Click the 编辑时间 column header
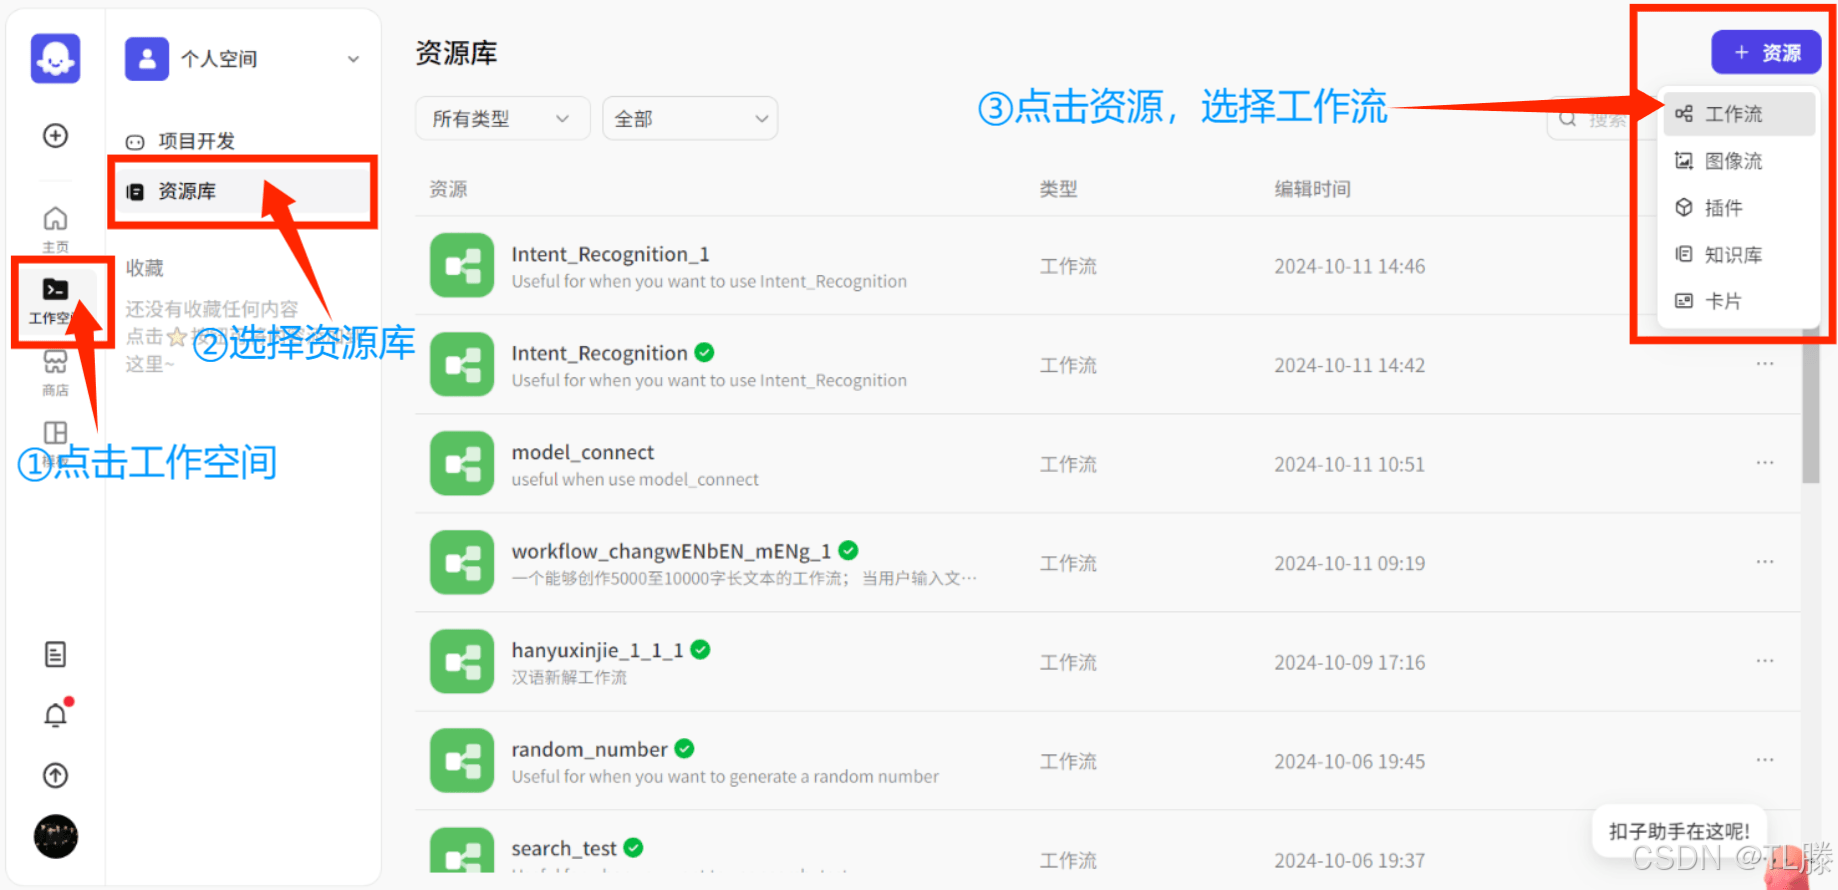Viewport: 1838px width, 890px height. (x=1312, y=189)
